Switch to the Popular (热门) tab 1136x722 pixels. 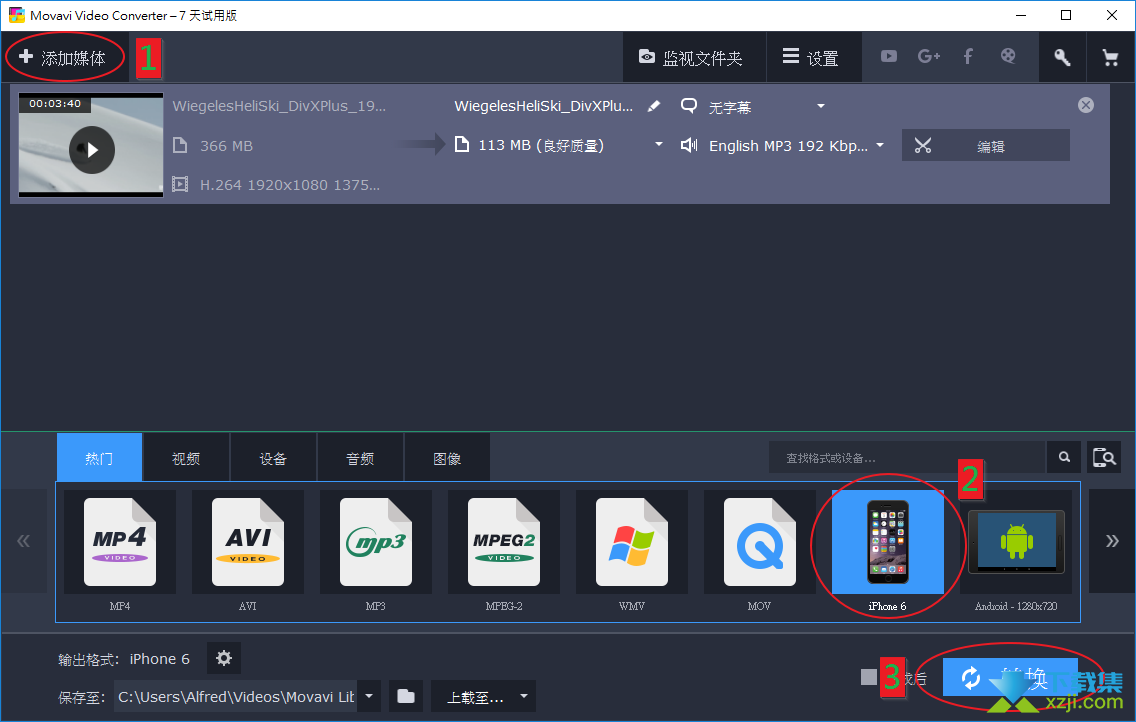[99, 458]
